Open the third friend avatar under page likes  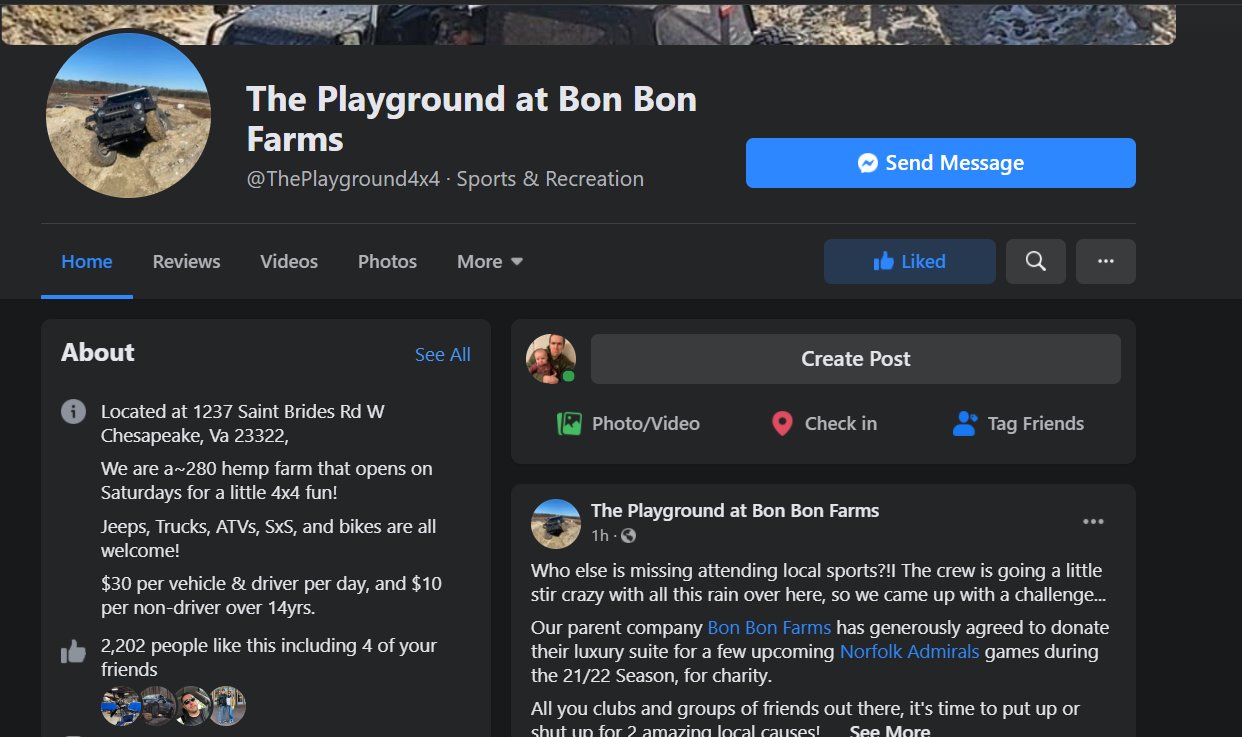click(x=192, y=706)
